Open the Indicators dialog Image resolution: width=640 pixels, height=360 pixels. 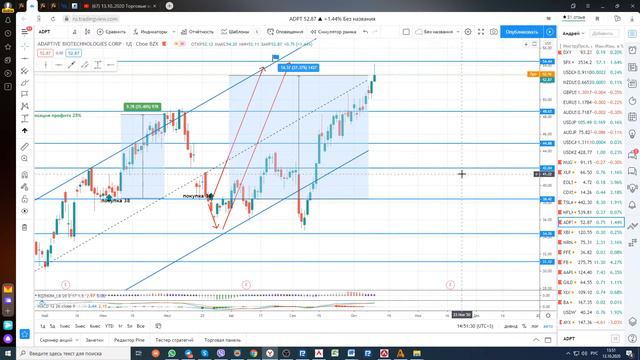pyautogui.click(x=150, y=32)
